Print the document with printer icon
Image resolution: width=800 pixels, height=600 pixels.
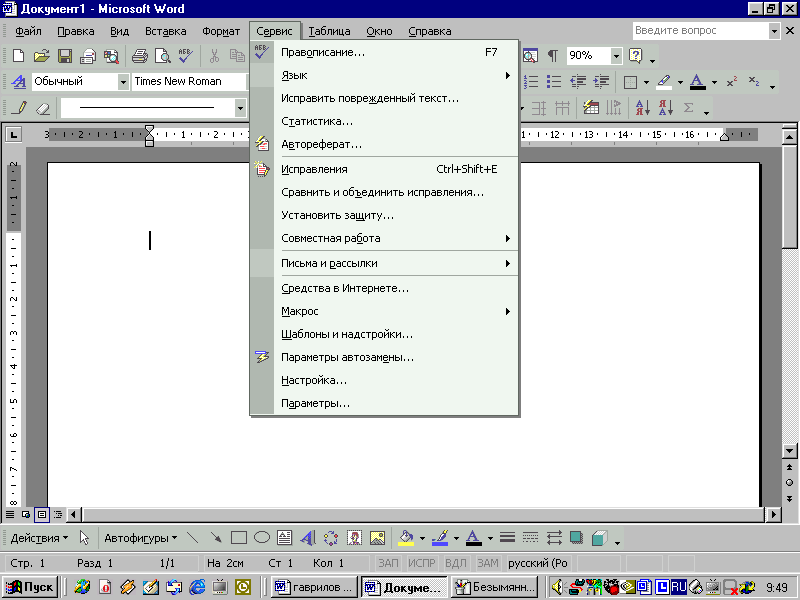(139, 56)
